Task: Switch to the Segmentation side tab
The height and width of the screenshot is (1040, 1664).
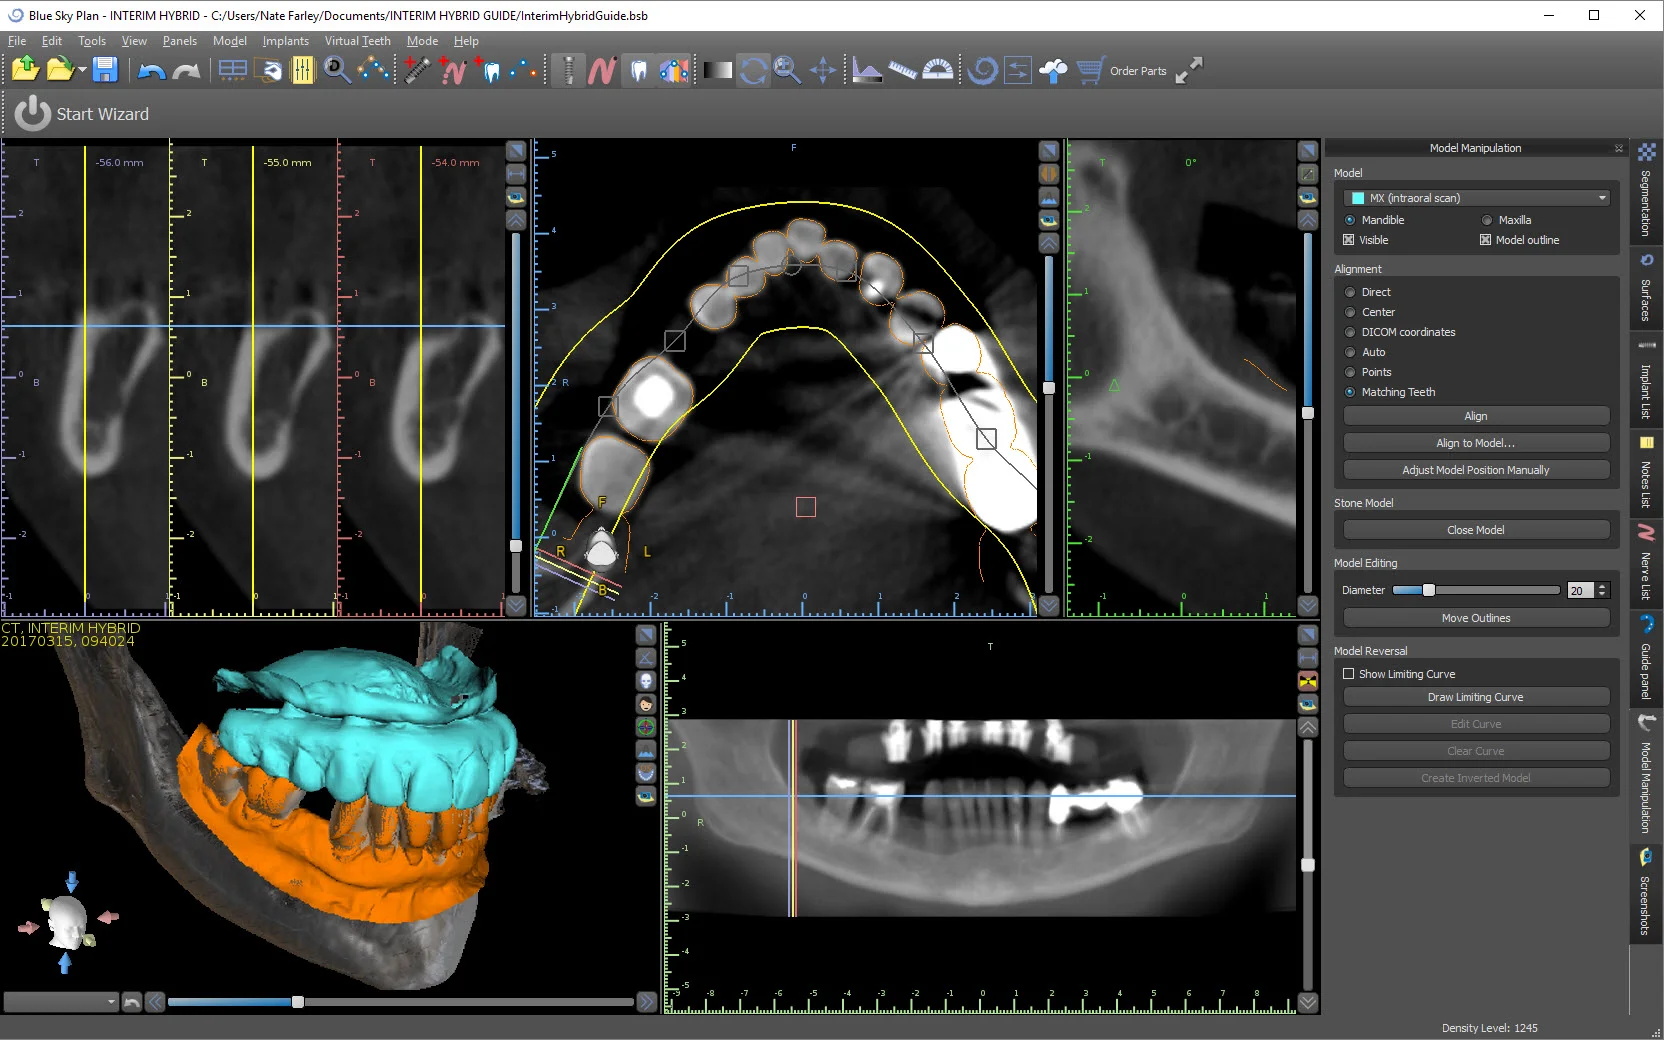Action: [x=1646, y=192]
